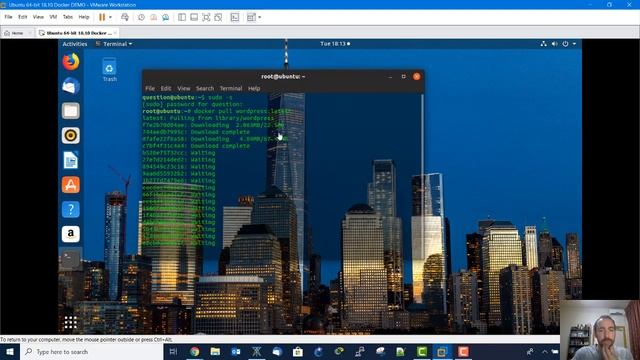The height and width of the screenshot is (360, 640).
Task: Toggle the thumbnail bar view icon
Action: (194, 17)
